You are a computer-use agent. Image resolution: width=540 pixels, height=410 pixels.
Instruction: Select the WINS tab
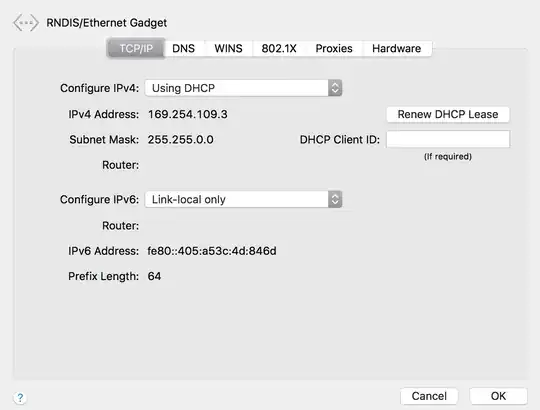[228, 49]
